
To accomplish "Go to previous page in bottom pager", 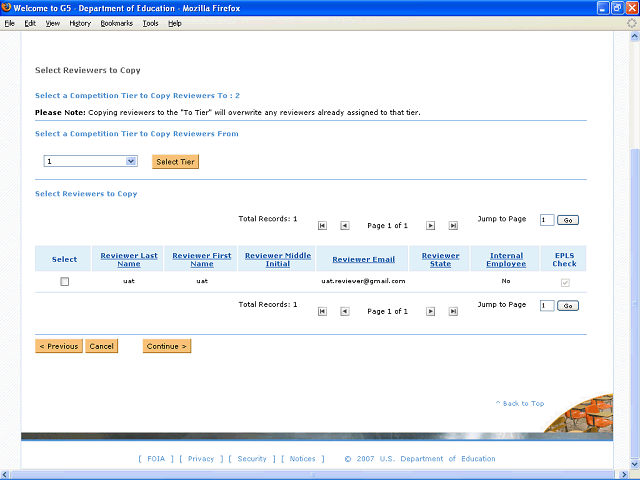I will coord(345,311).
